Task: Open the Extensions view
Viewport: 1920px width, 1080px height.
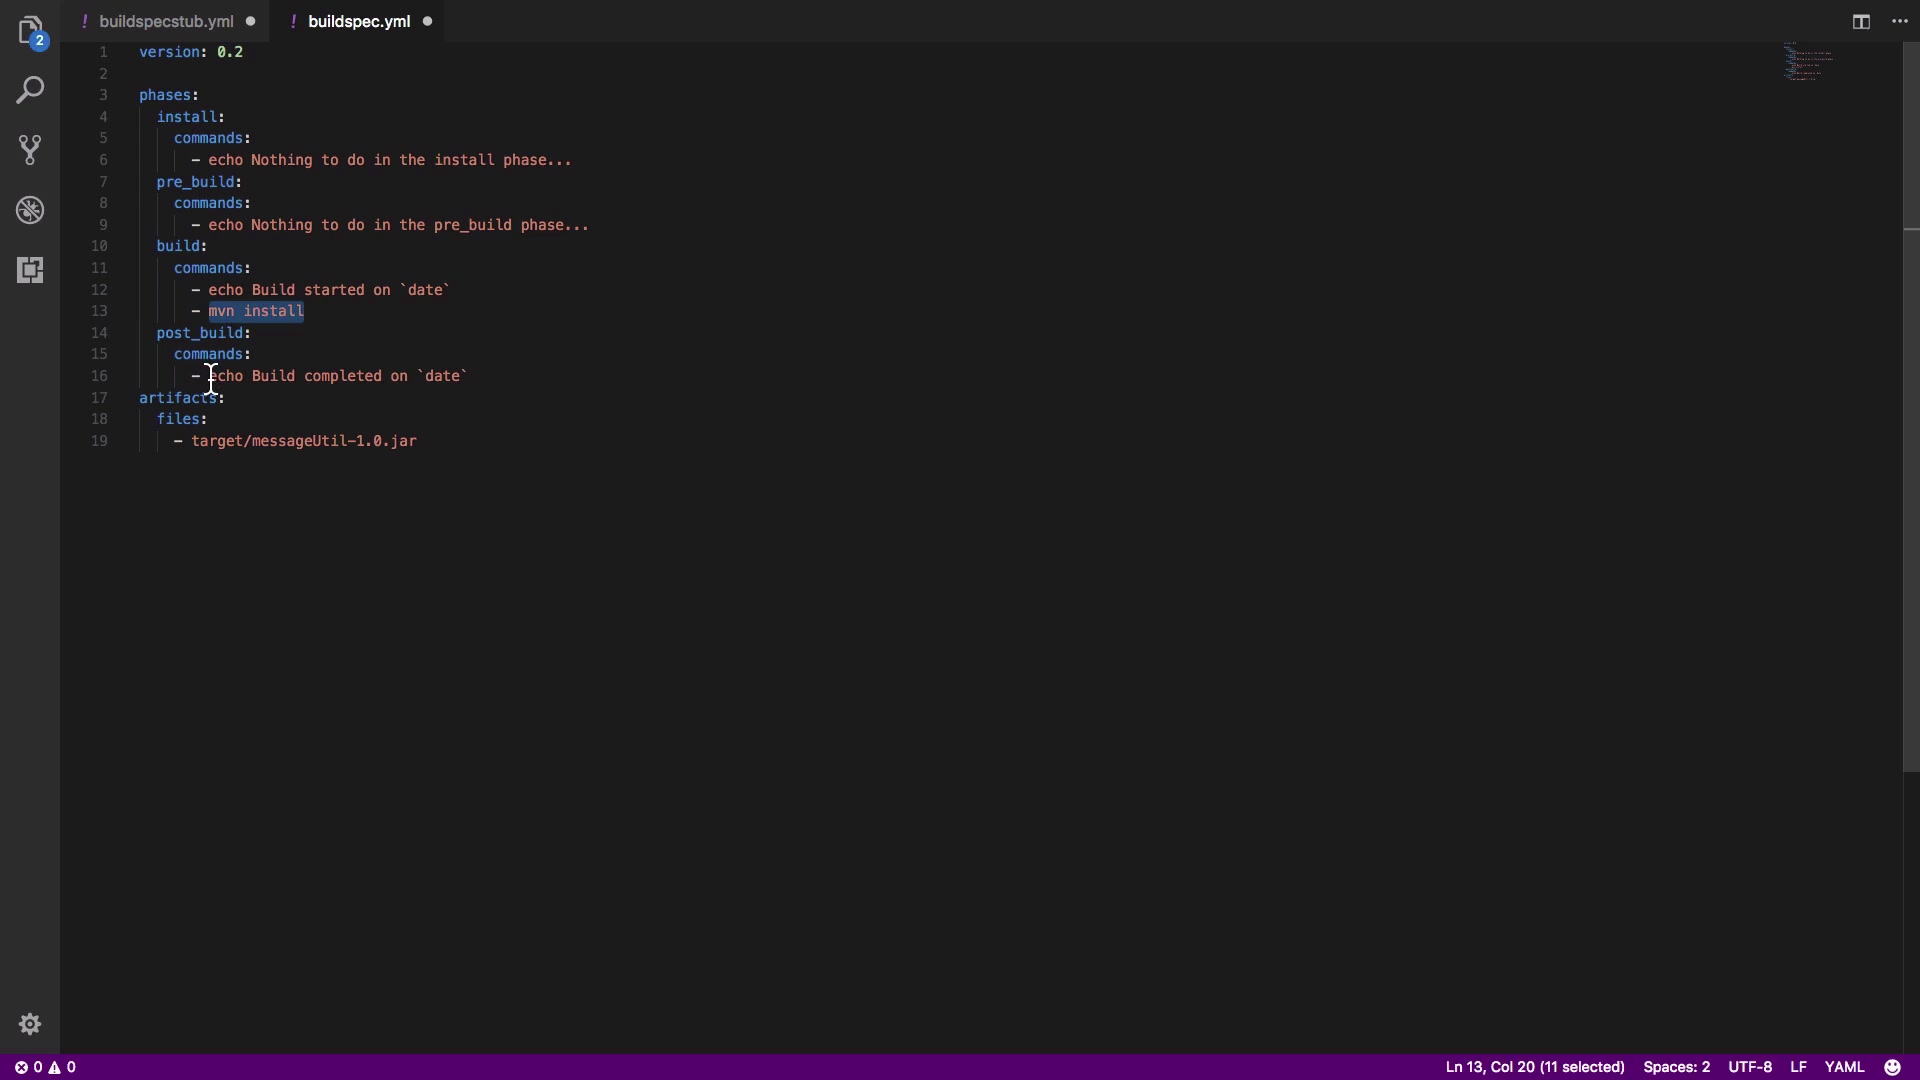Action: click(x=30, y=270)
